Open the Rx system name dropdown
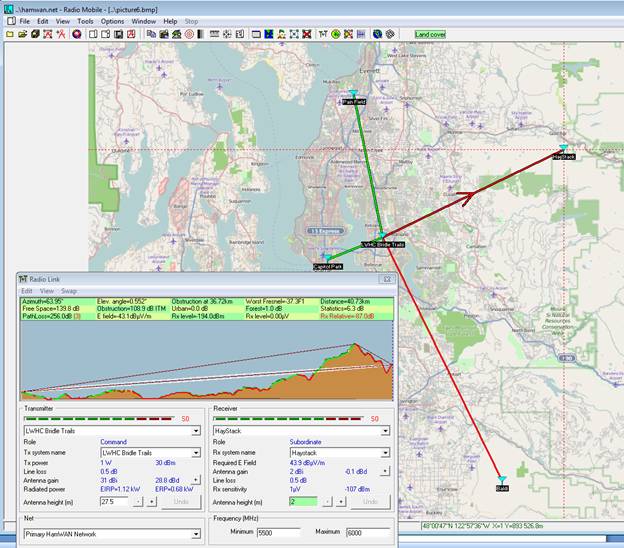 click(386, 453)
